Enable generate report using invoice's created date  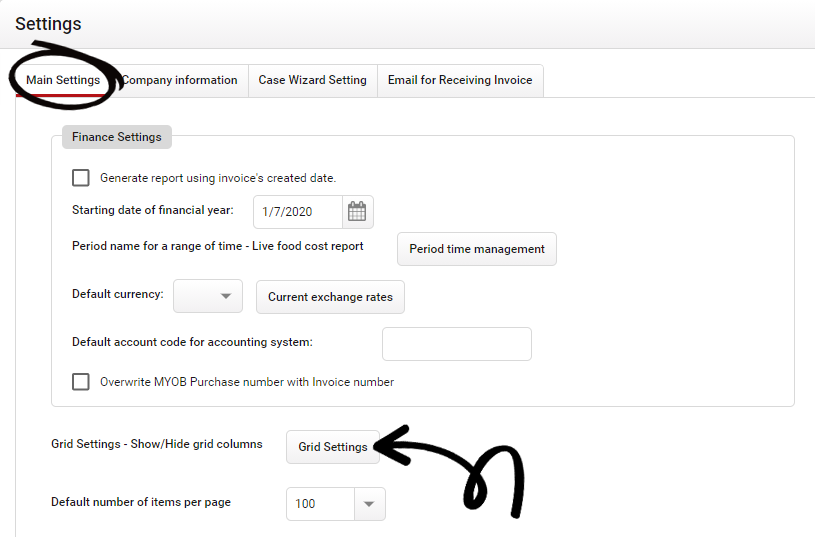tap(81, 178)
